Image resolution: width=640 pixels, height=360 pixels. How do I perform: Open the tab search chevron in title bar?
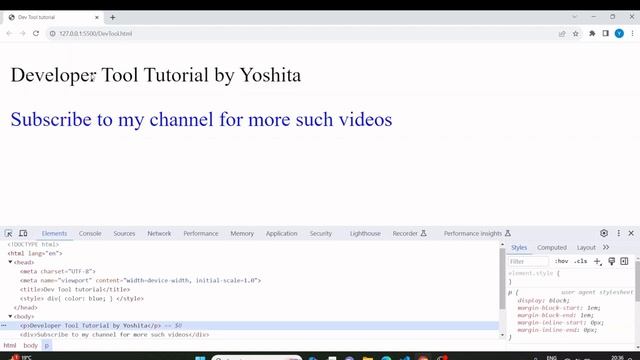coord(575,17)
